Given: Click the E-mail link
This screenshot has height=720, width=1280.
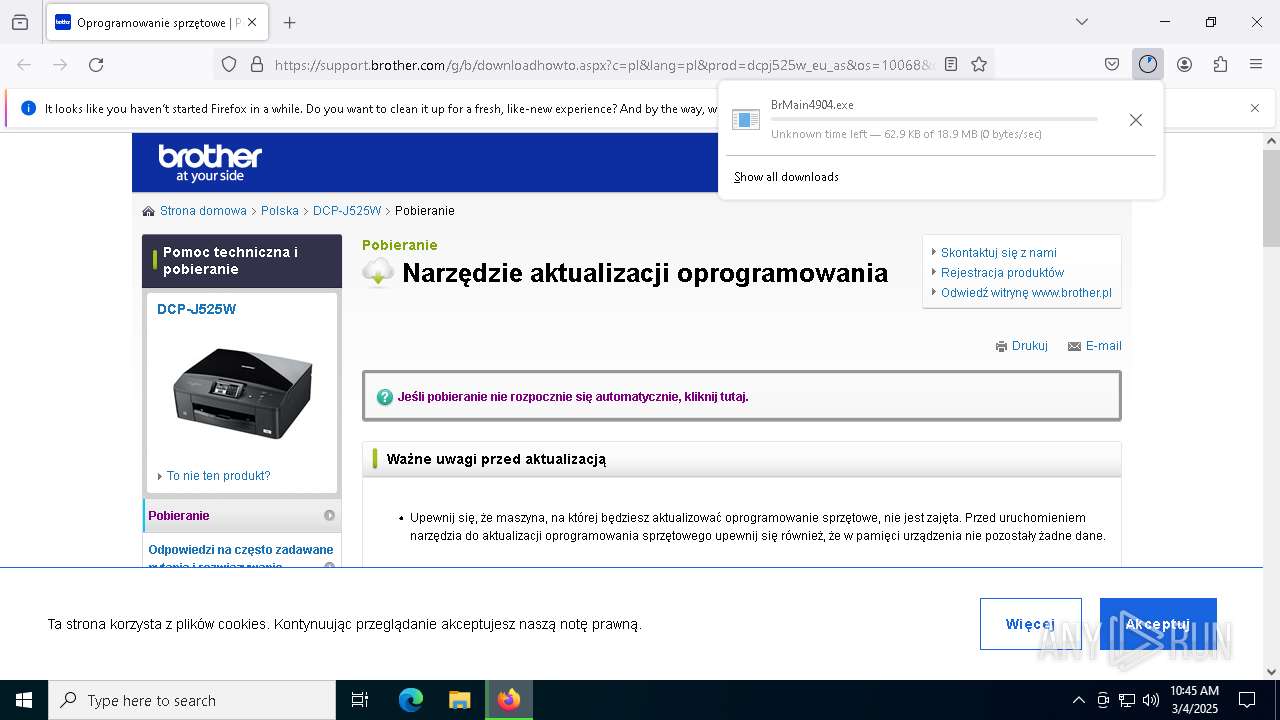Looking at the screenshot, I should coord(1104,346).
